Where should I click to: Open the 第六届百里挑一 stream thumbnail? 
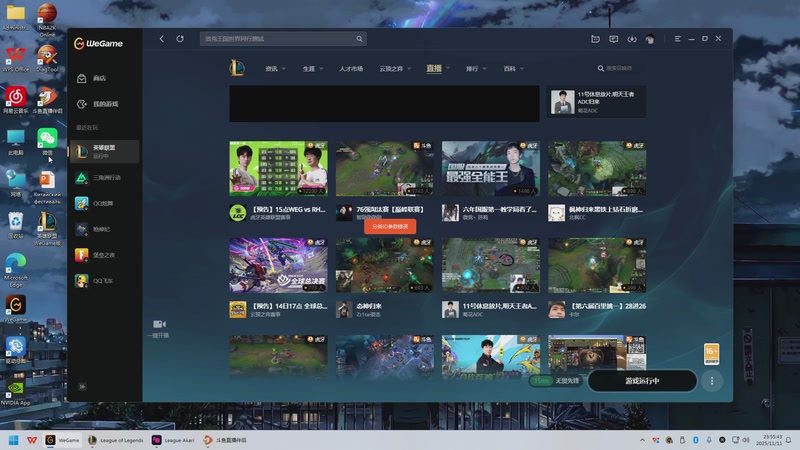tap(597, 265)
